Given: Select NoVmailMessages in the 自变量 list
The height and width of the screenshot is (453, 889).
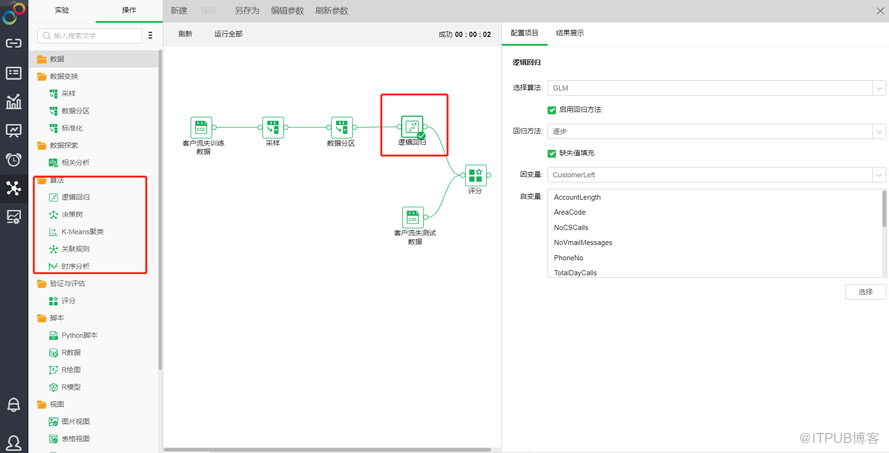Looking at the screenshot, I should (x=583, y=243).
